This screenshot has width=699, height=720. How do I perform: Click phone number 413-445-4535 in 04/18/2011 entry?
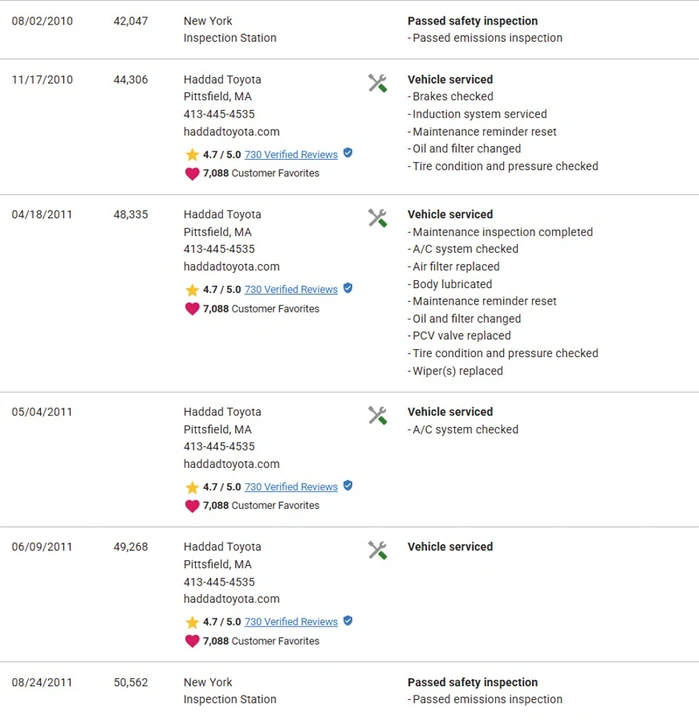pos(219,249)
